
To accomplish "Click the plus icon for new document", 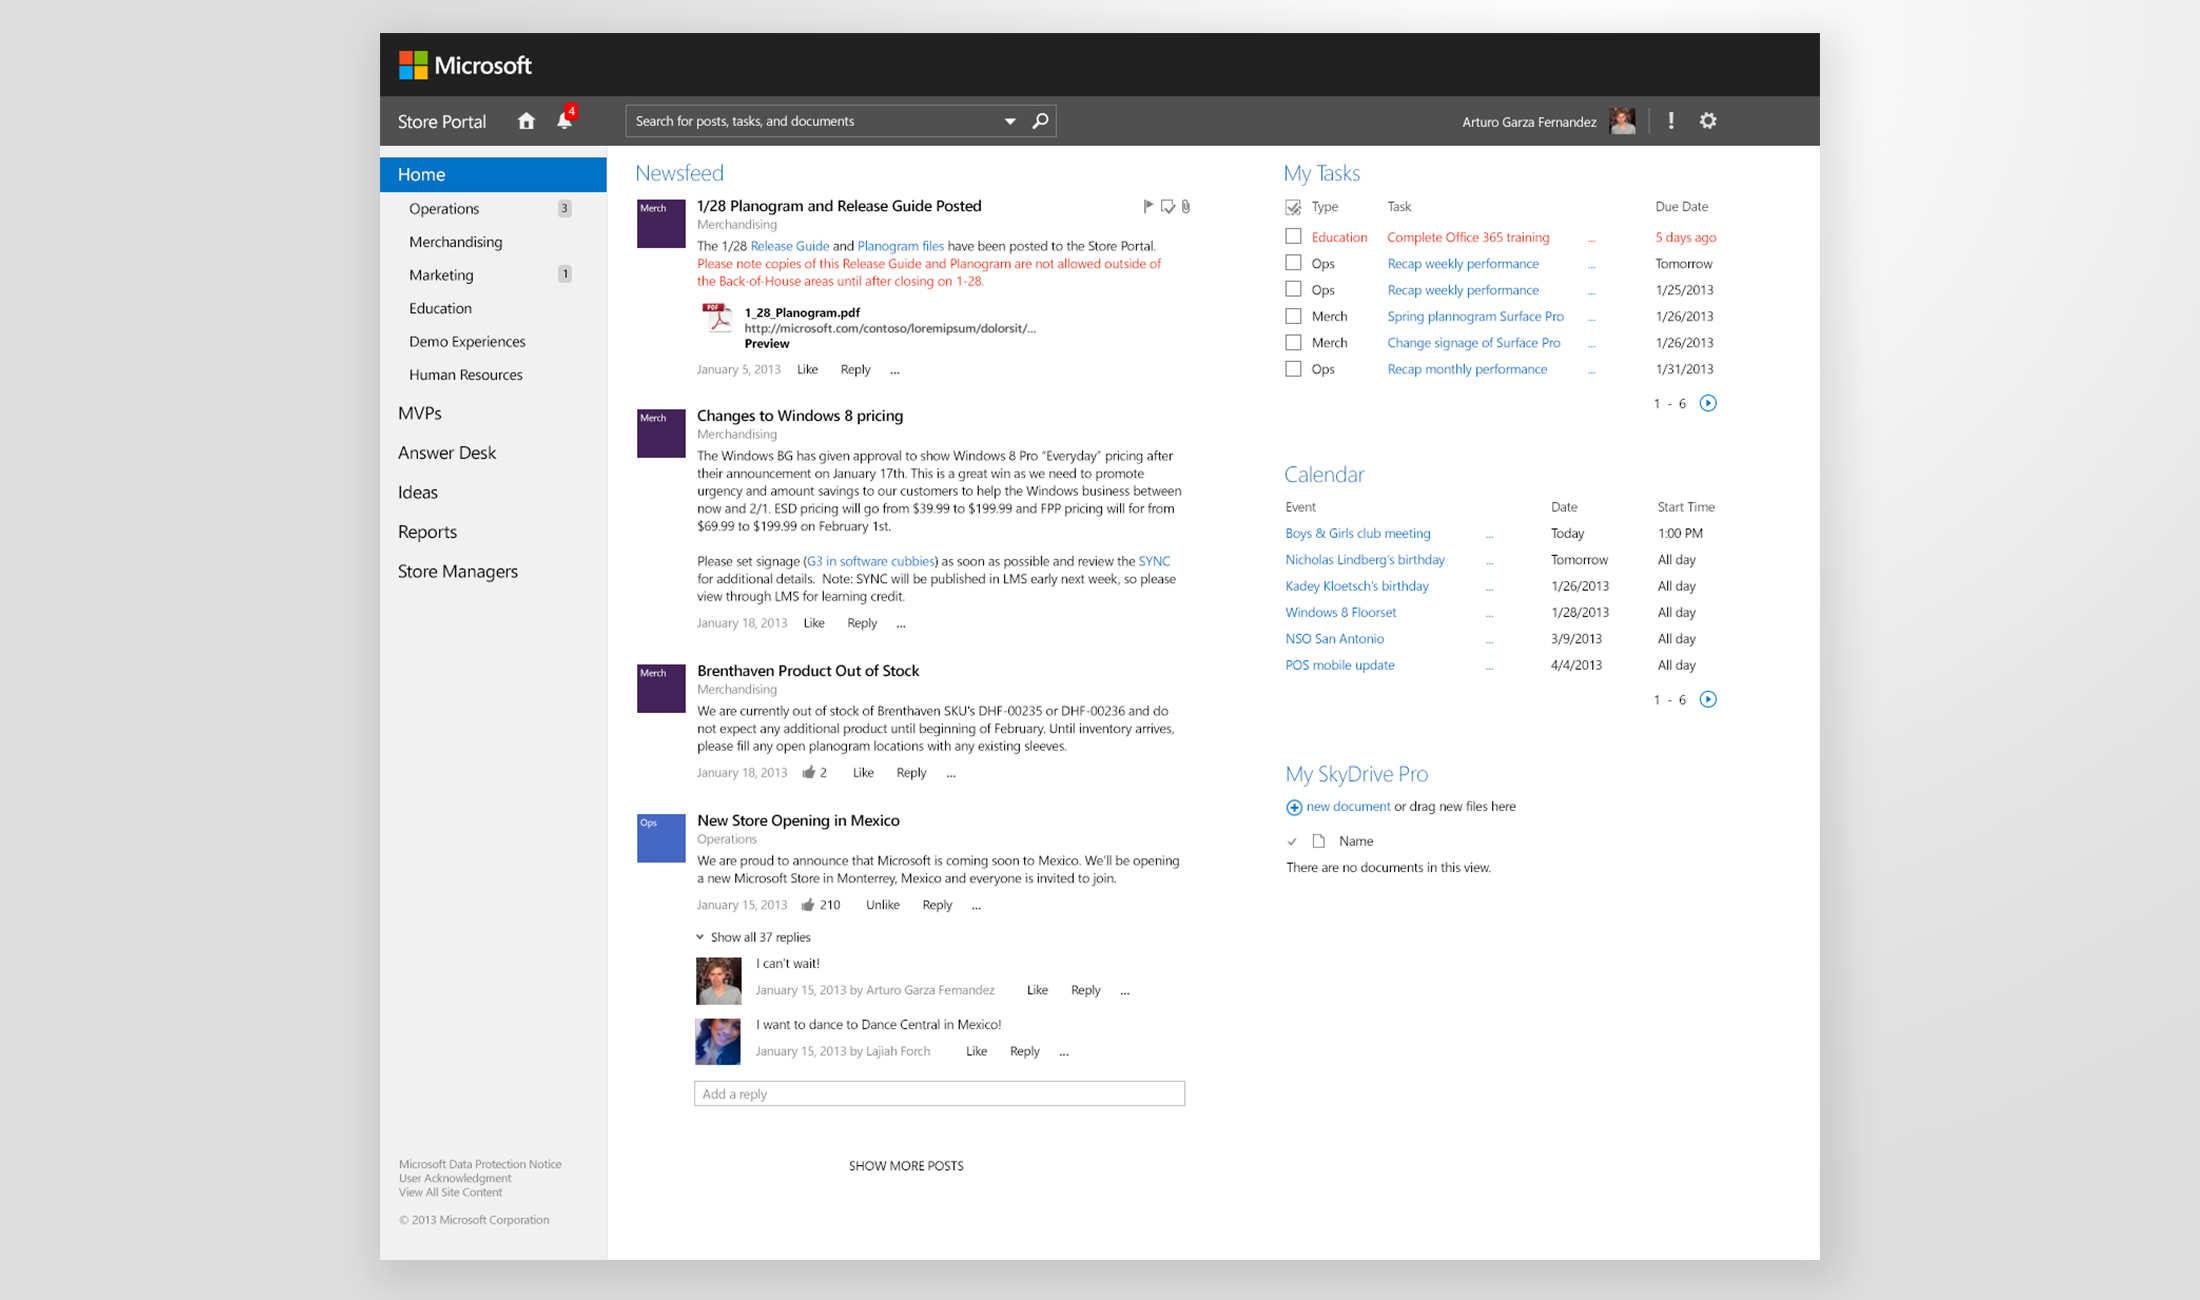I will point(1294,807).
